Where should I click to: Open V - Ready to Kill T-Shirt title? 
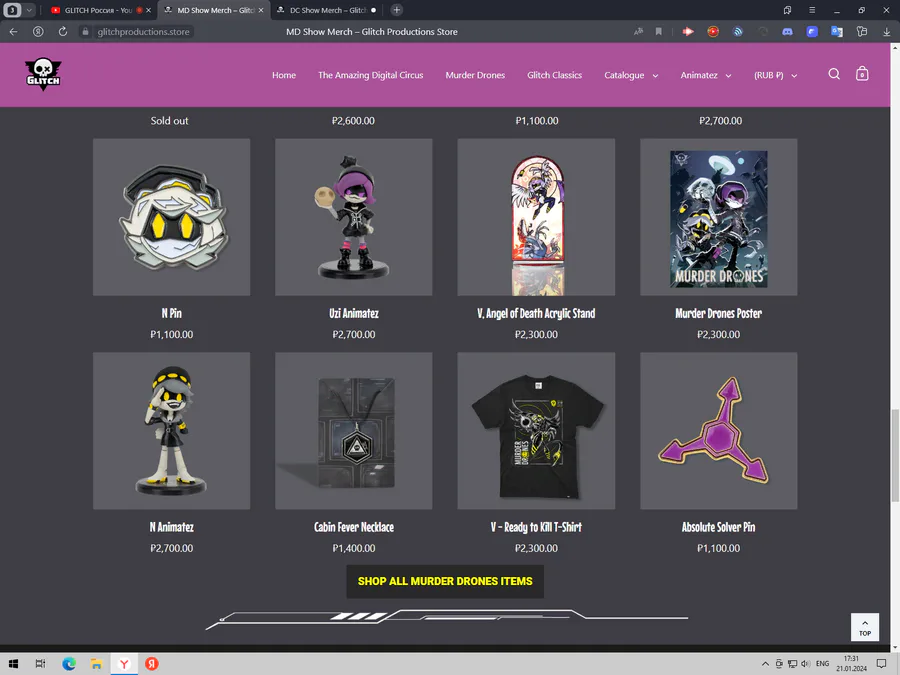[536, 527]
